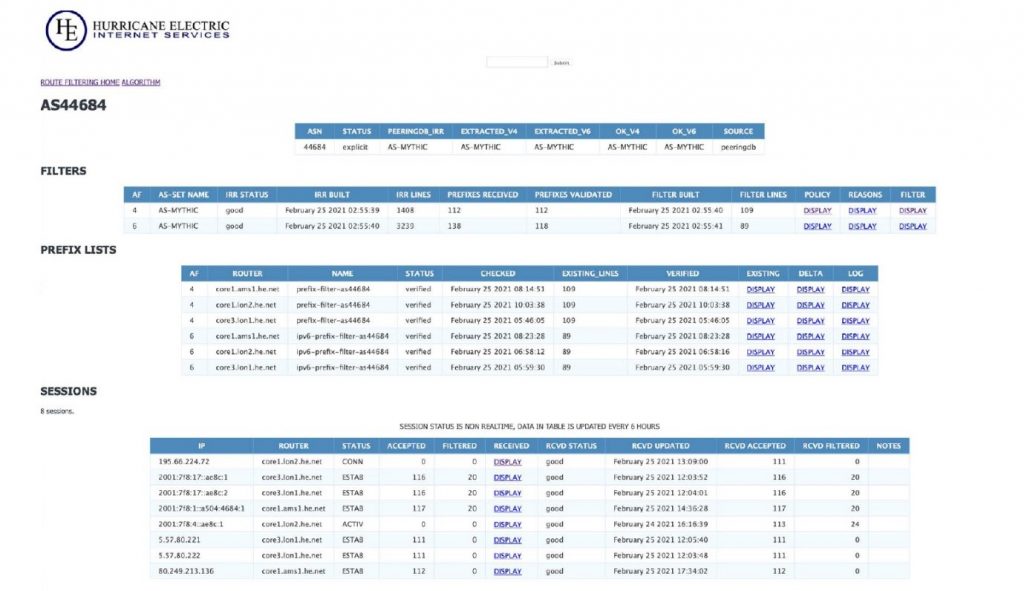Click the '8 sessions.' count text
The width and height of the screenshot is (1024, 591).
[x=57, y=411]
